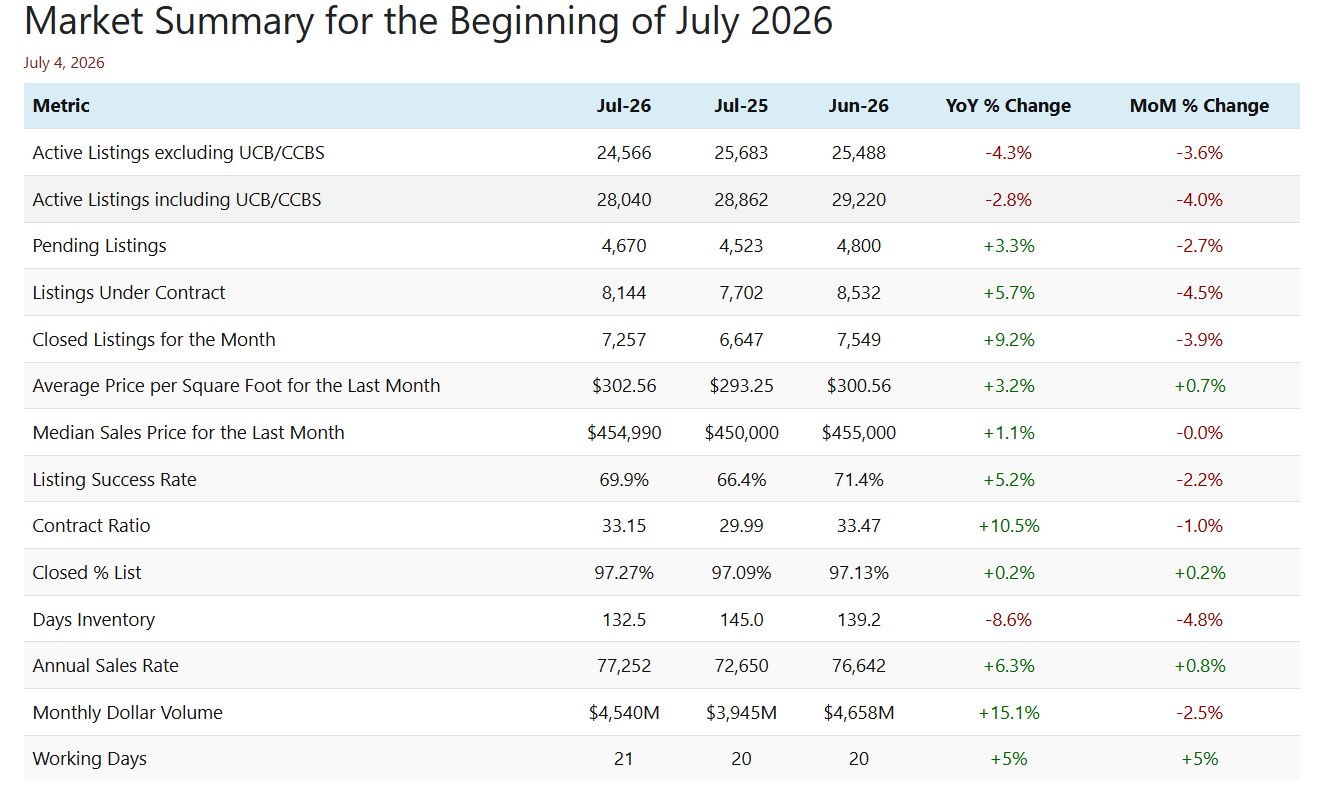Select the 33.15 Contract Ratio value

[x=624, y=526]
